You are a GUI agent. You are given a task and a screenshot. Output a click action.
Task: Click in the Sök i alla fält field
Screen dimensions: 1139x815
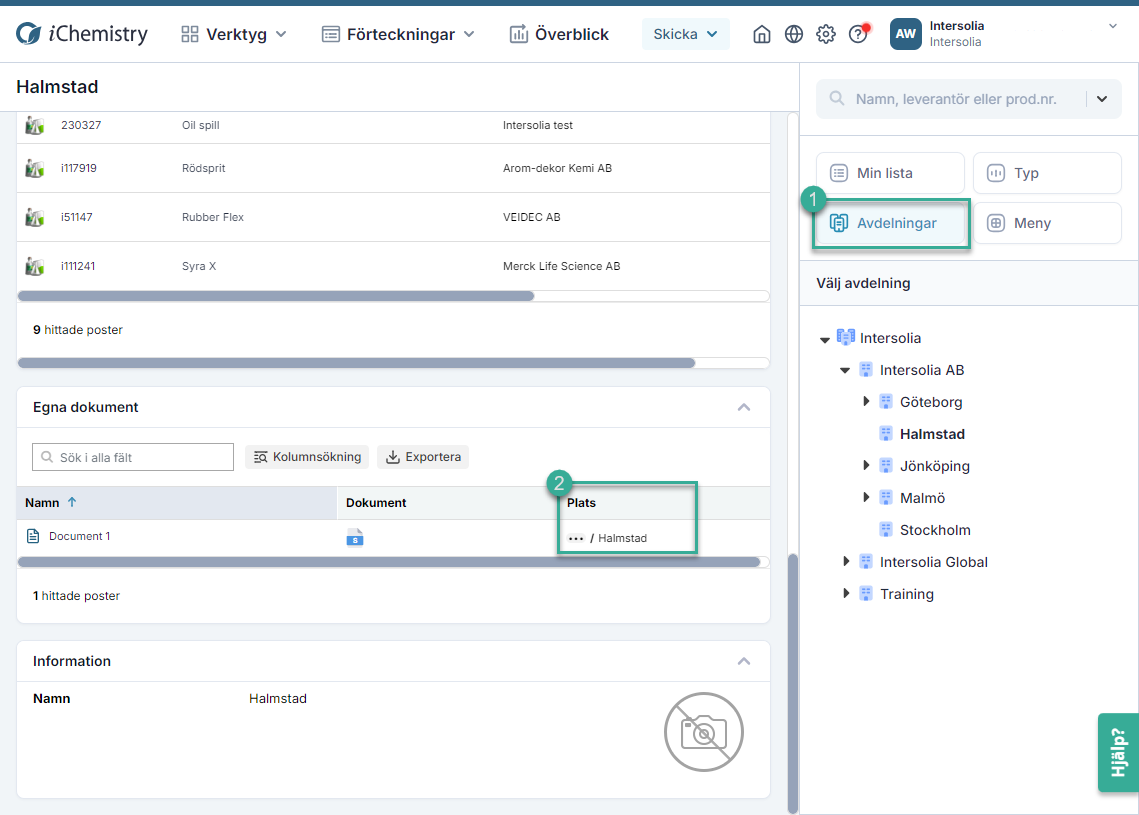tap(133, 457)
